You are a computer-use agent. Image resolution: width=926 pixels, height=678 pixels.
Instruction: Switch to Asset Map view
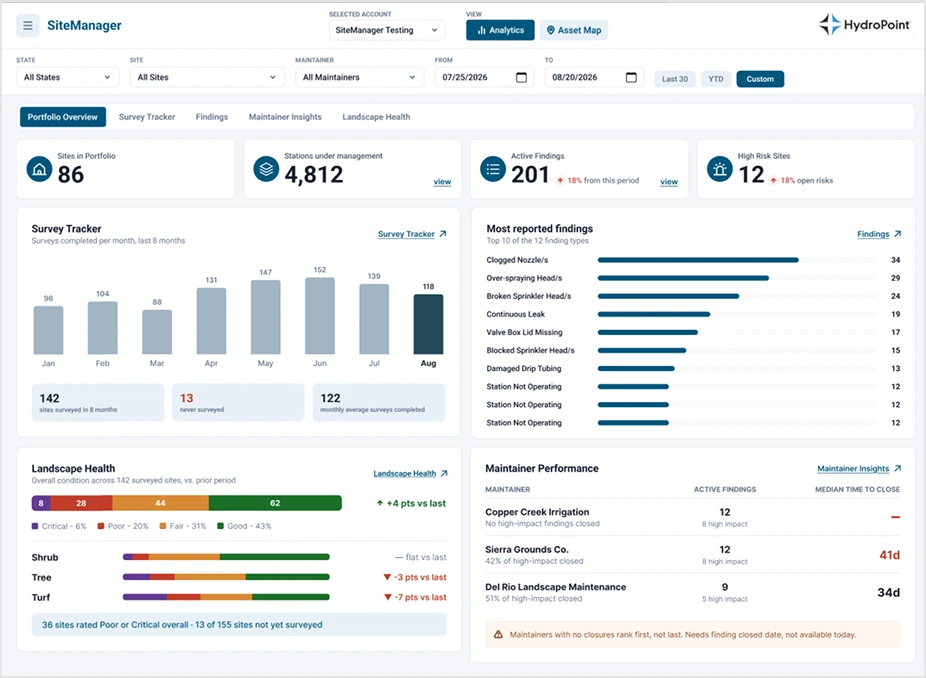[x=574, y=30]
